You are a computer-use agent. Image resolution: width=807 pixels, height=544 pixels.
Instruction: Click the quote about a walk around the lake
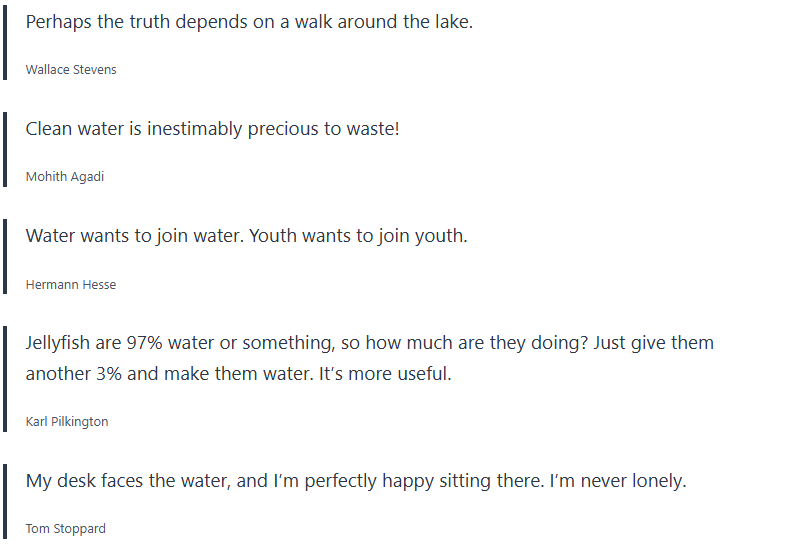(x=249, y=21)
